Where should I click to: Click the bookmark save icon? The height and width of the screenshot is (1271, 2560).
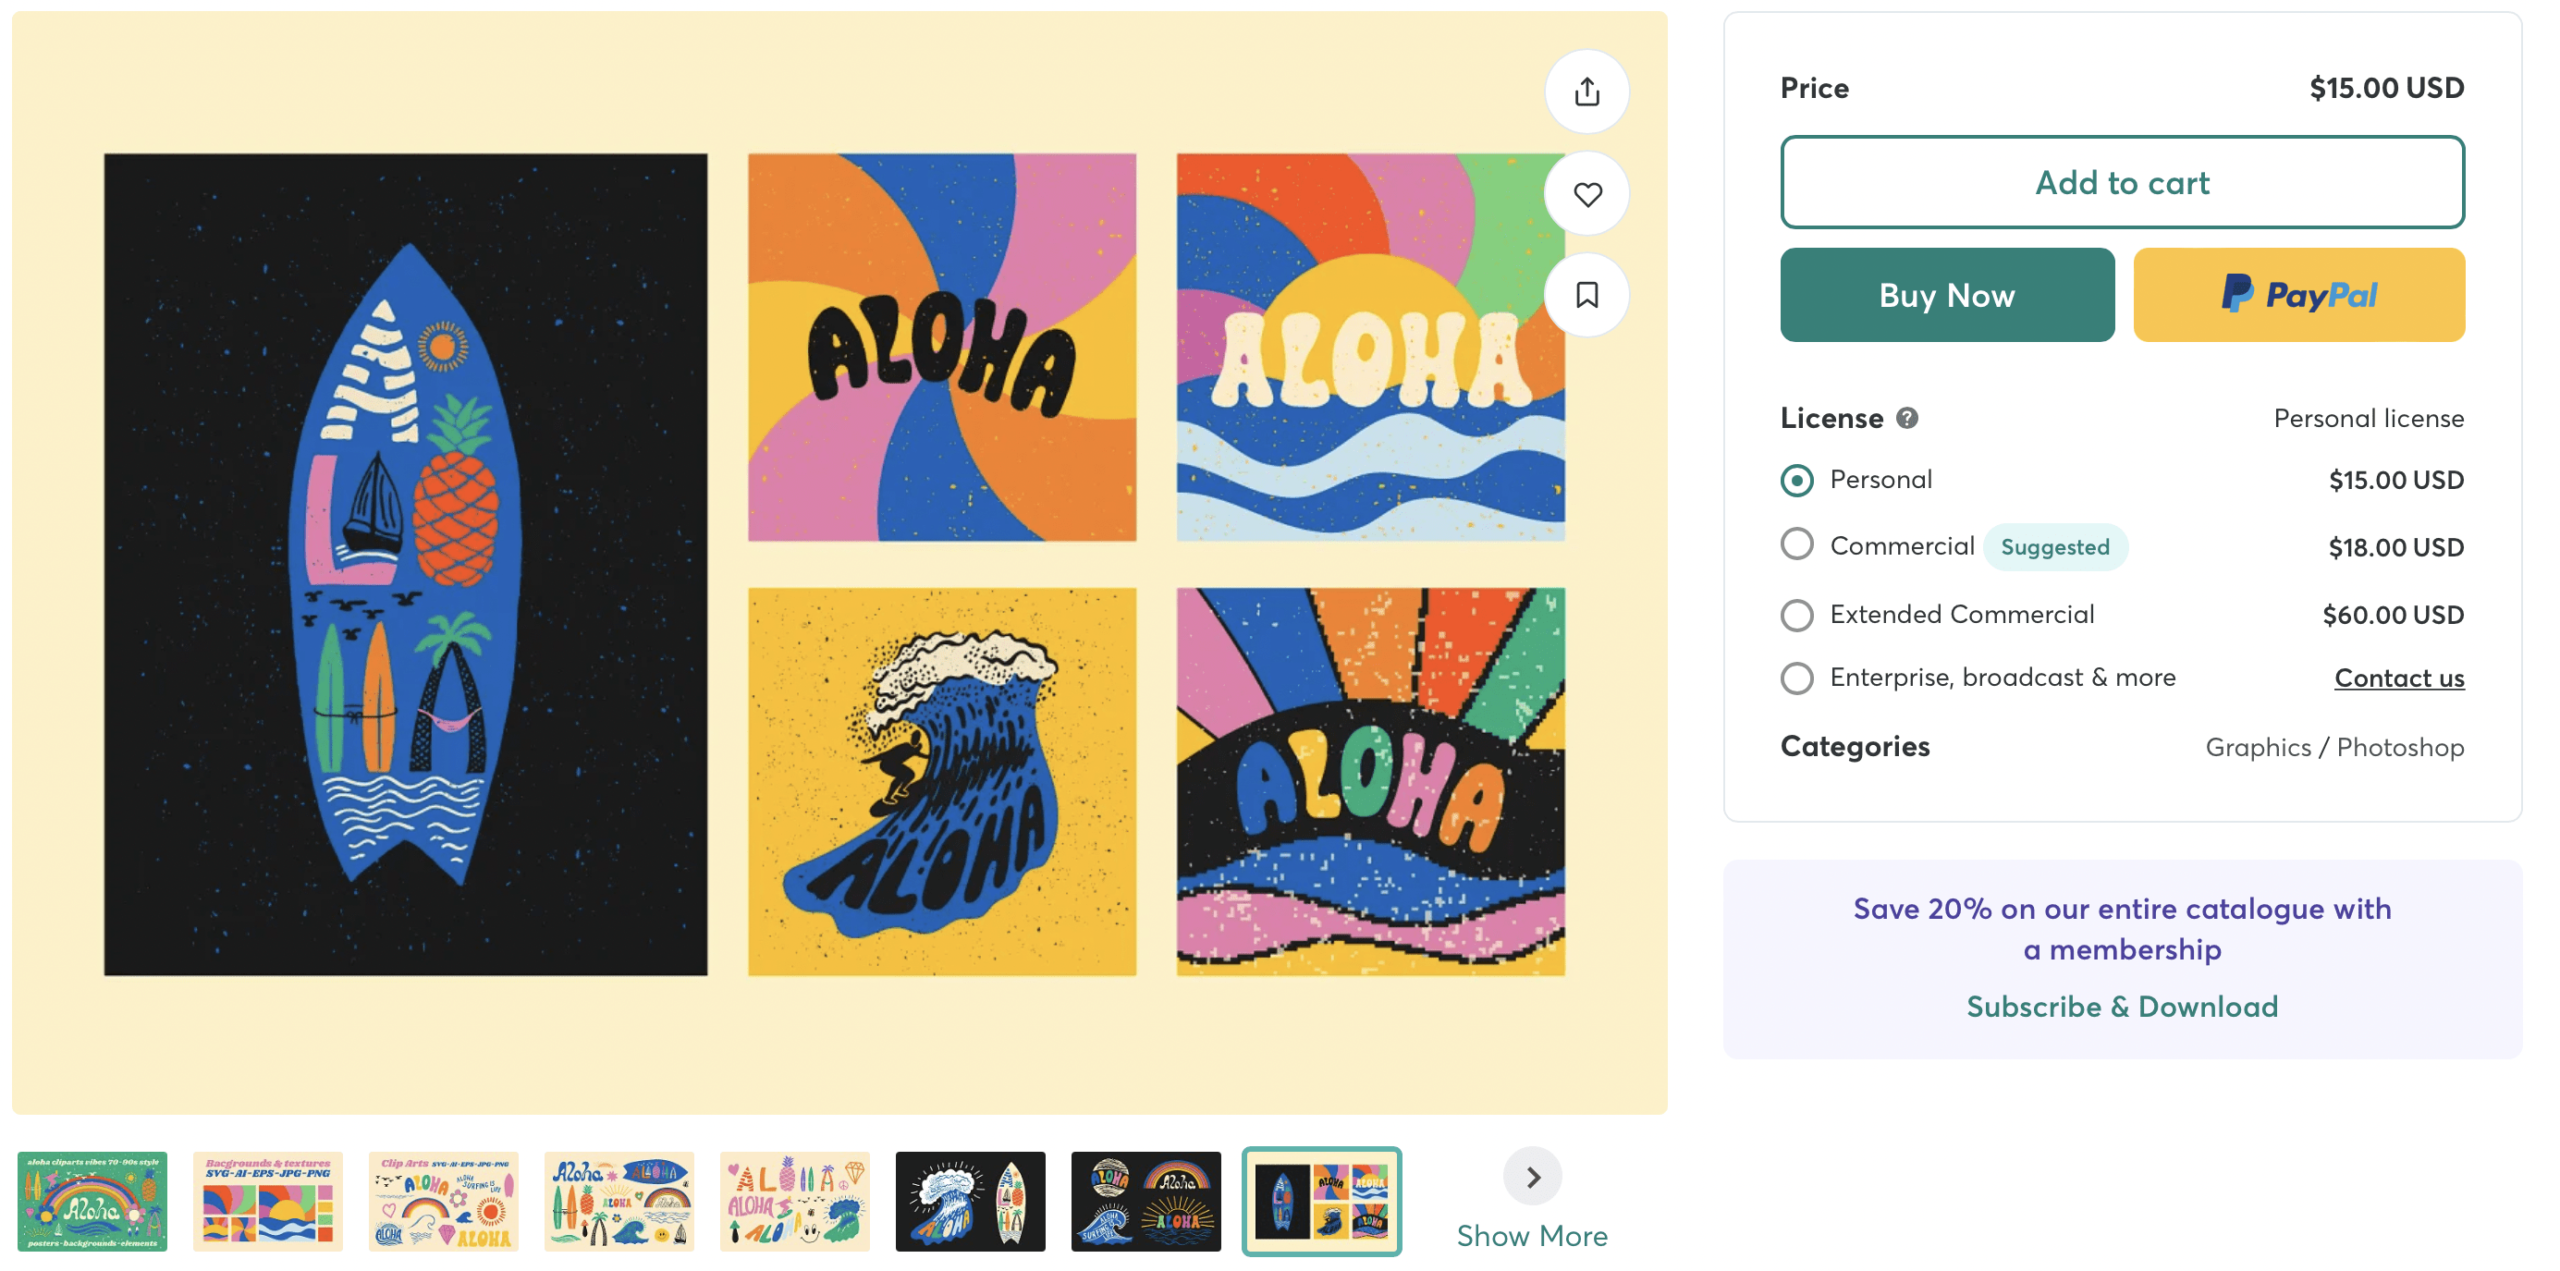click(x=1586, y=295)
